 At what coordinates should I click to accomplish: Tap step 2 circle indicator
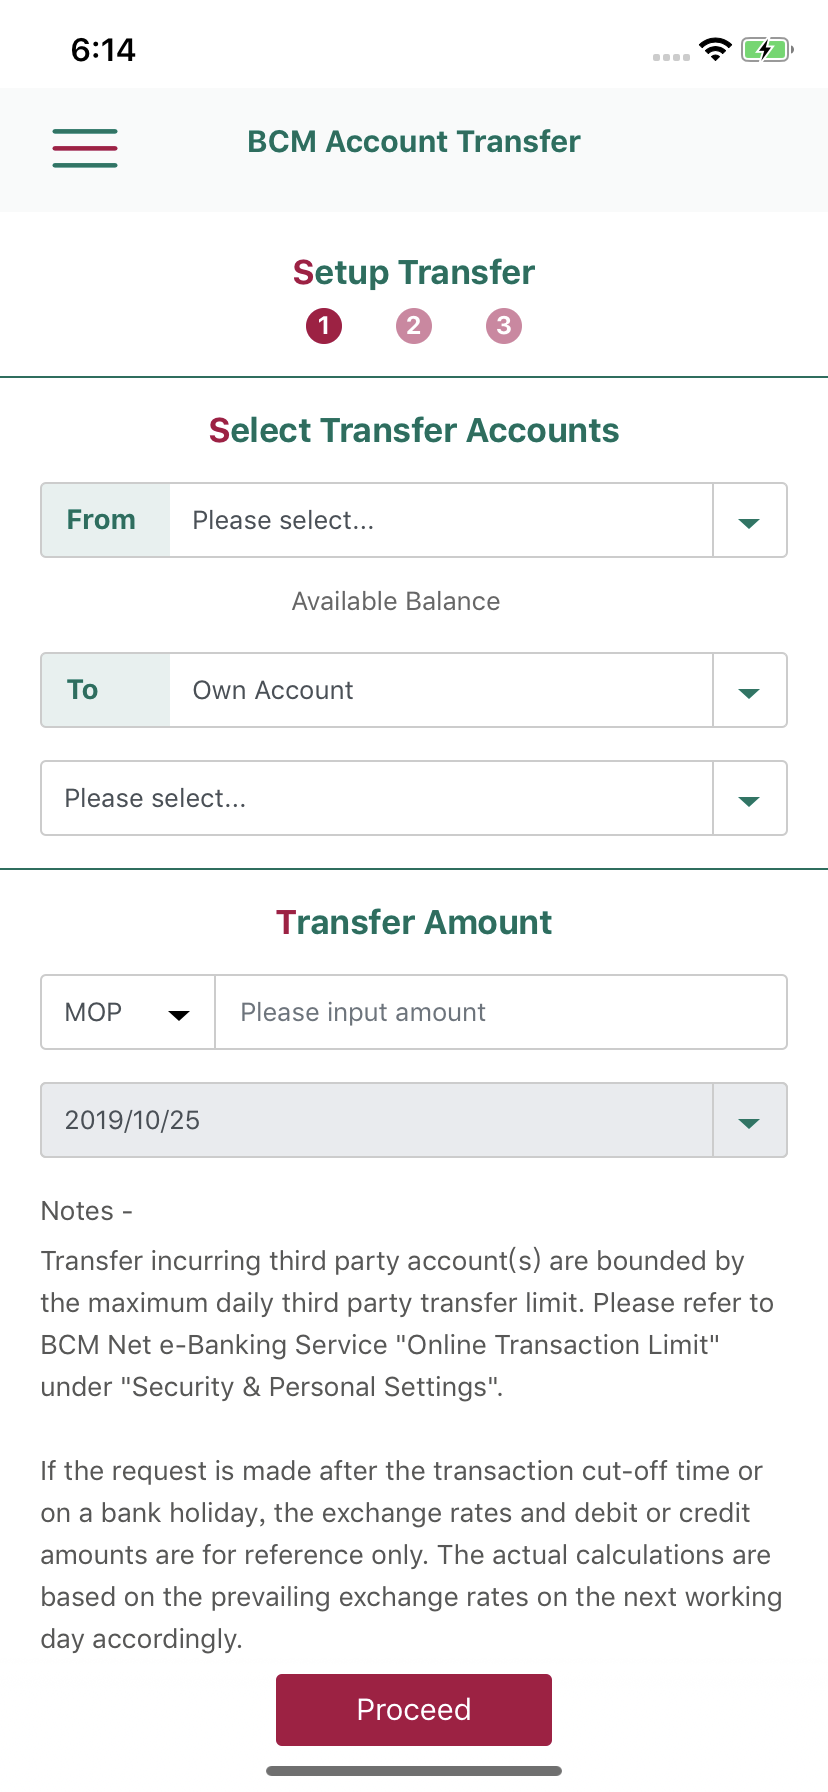[x=414, y=326]
